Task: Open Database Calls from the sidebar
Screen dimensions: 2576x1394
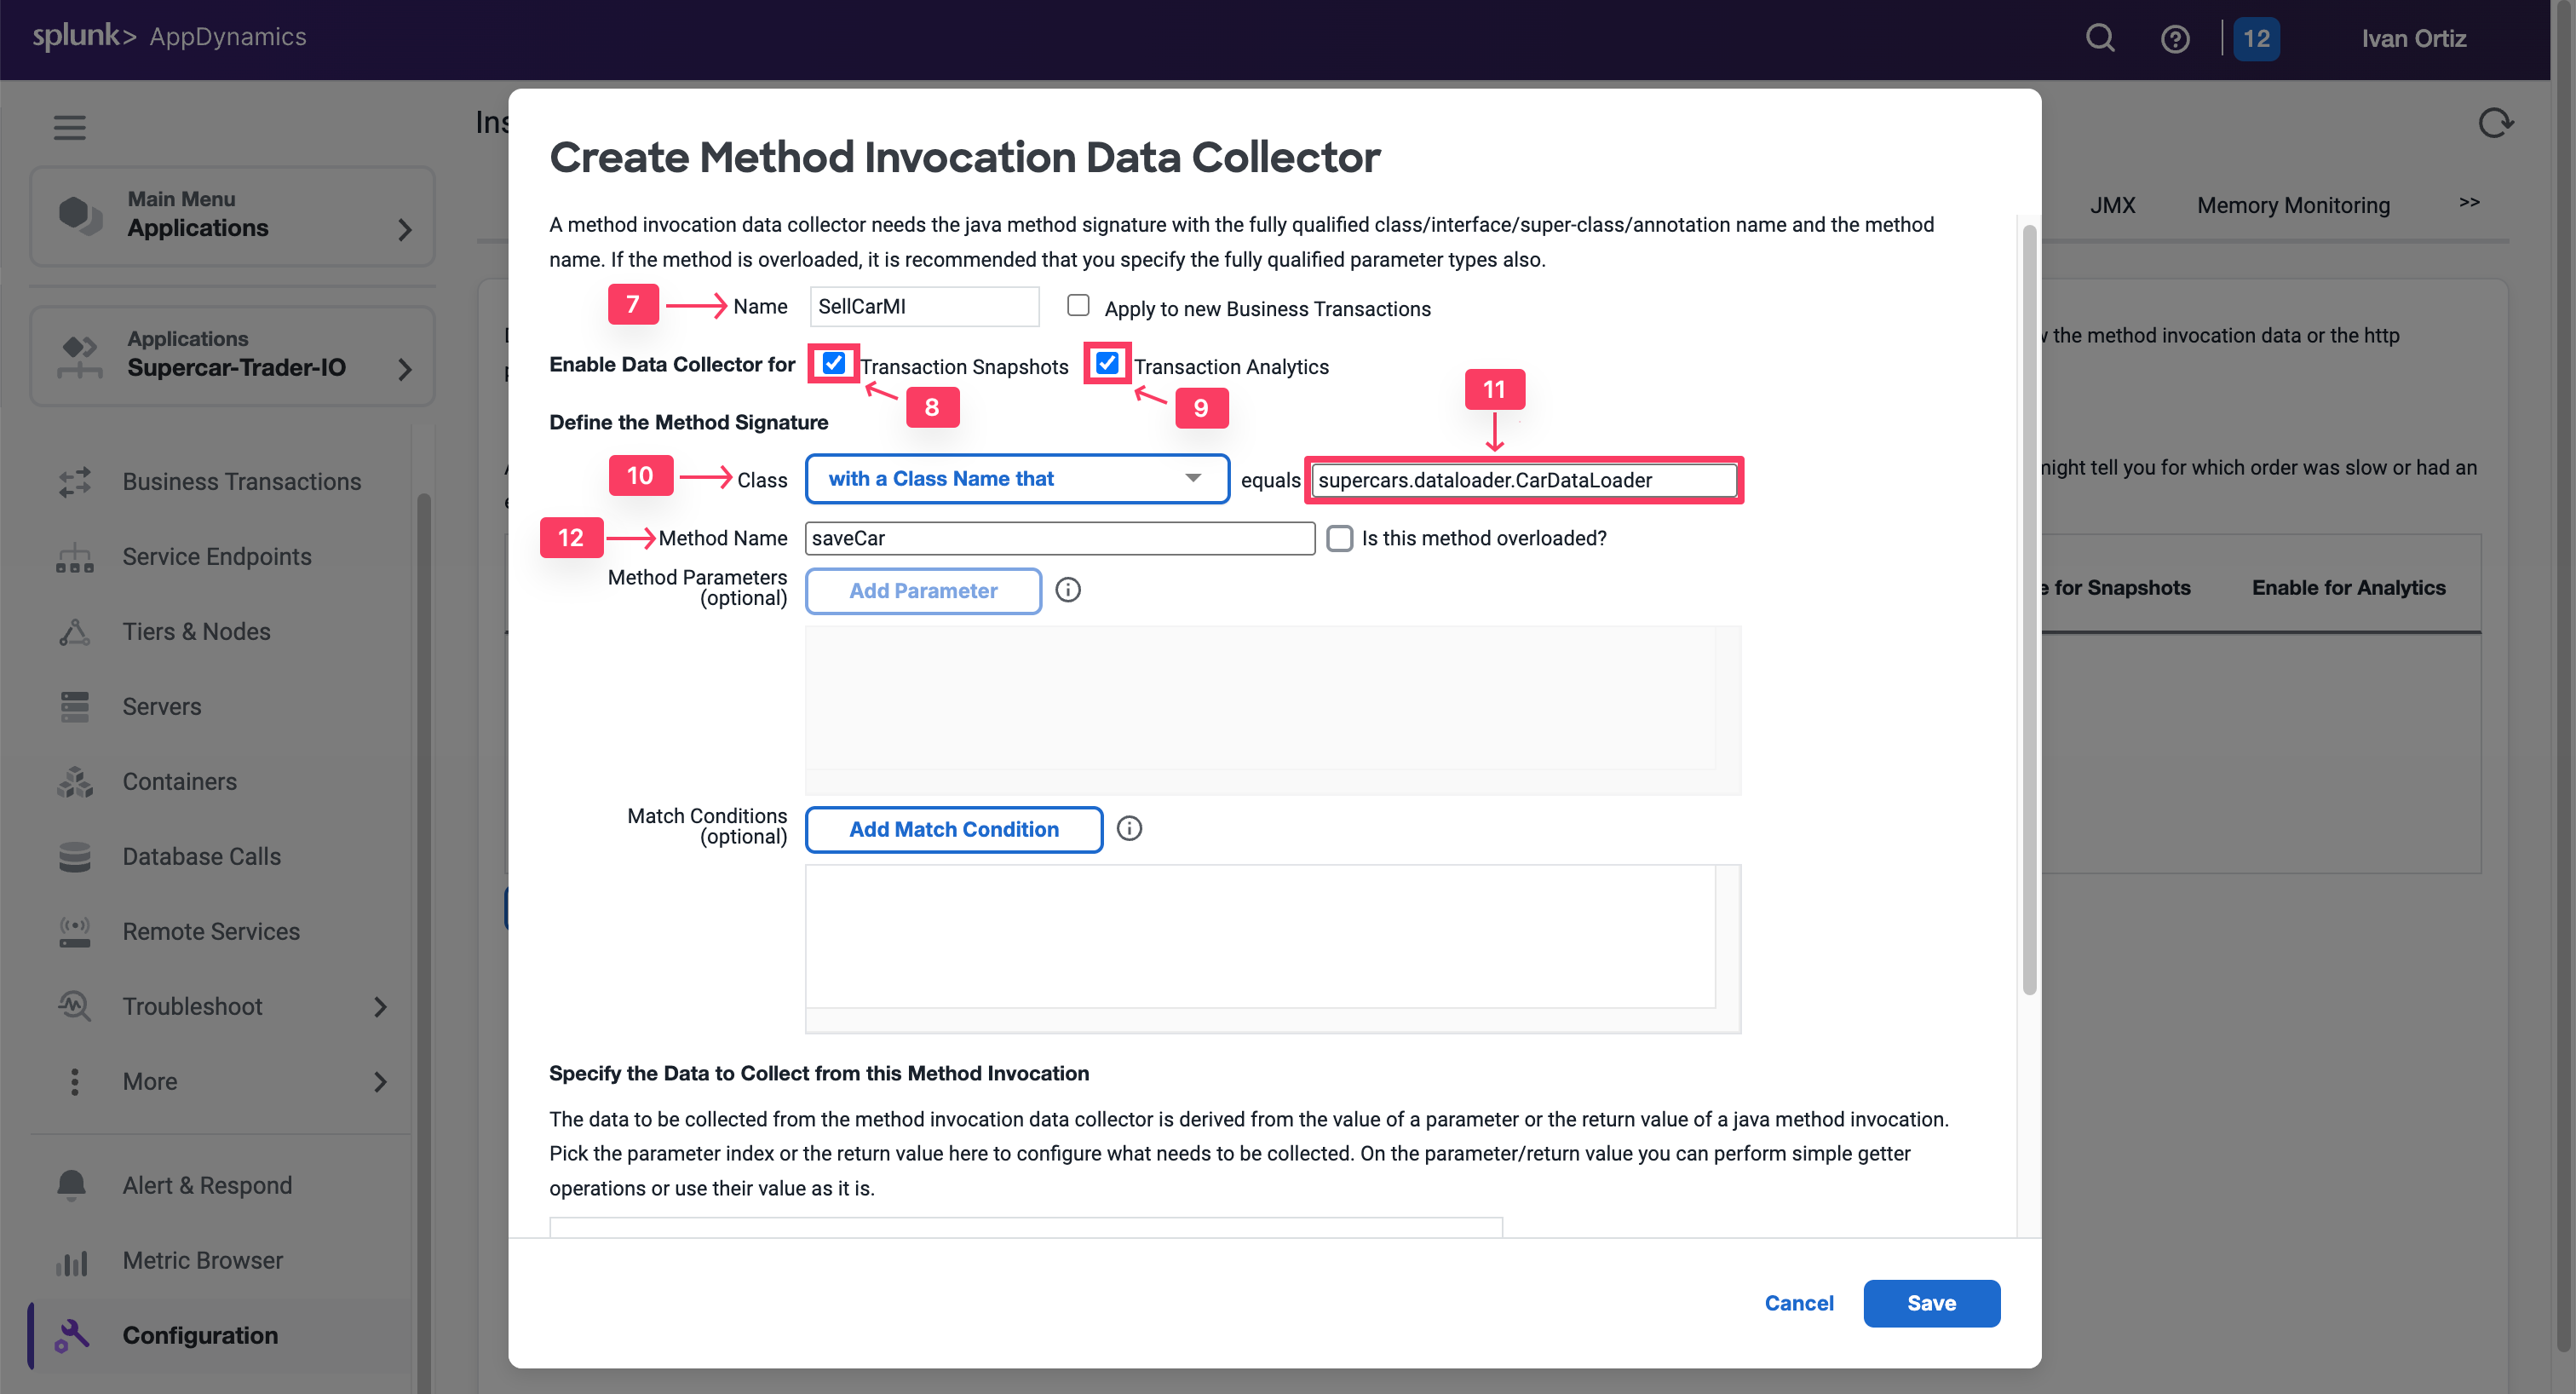Action: pos(201,856)
